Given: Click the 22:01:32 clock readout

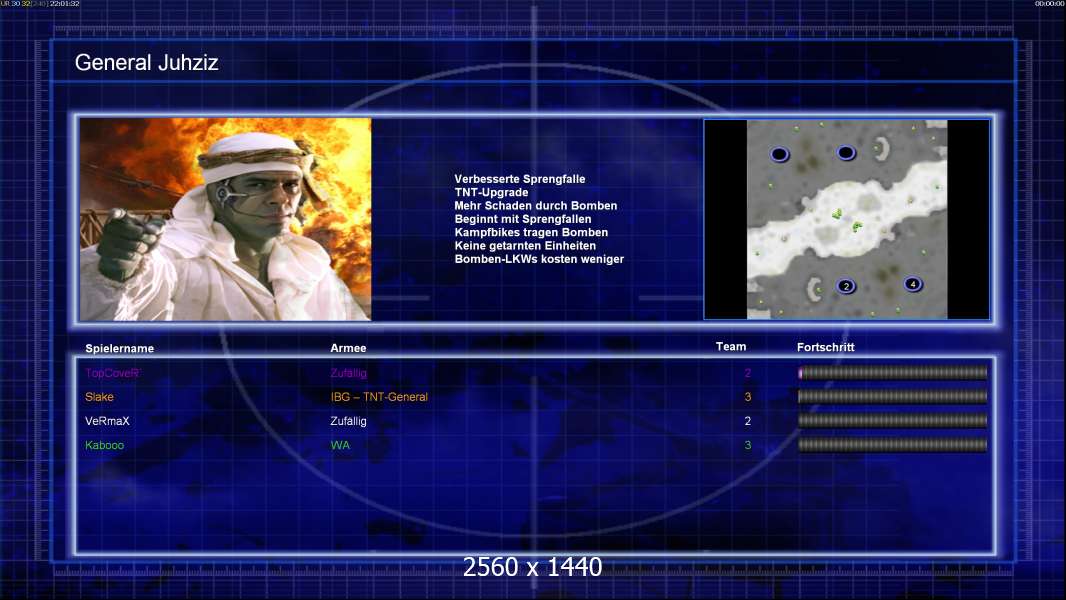Looking at the screenshot, I should pyautogui.click(x=64, y=4).
